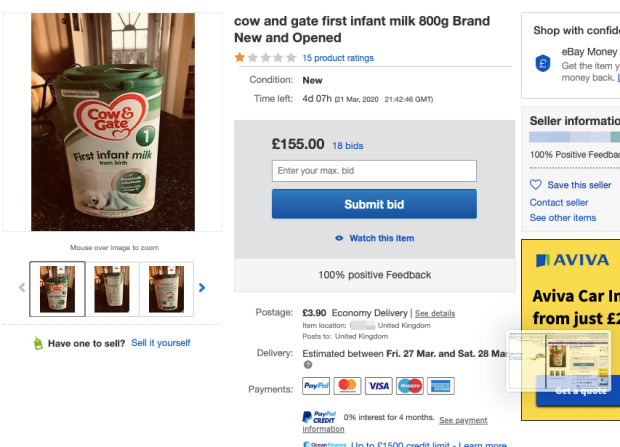Click the PayPal payment logo
This screenshot has width=620, height=447.
[x=316, y=385]
